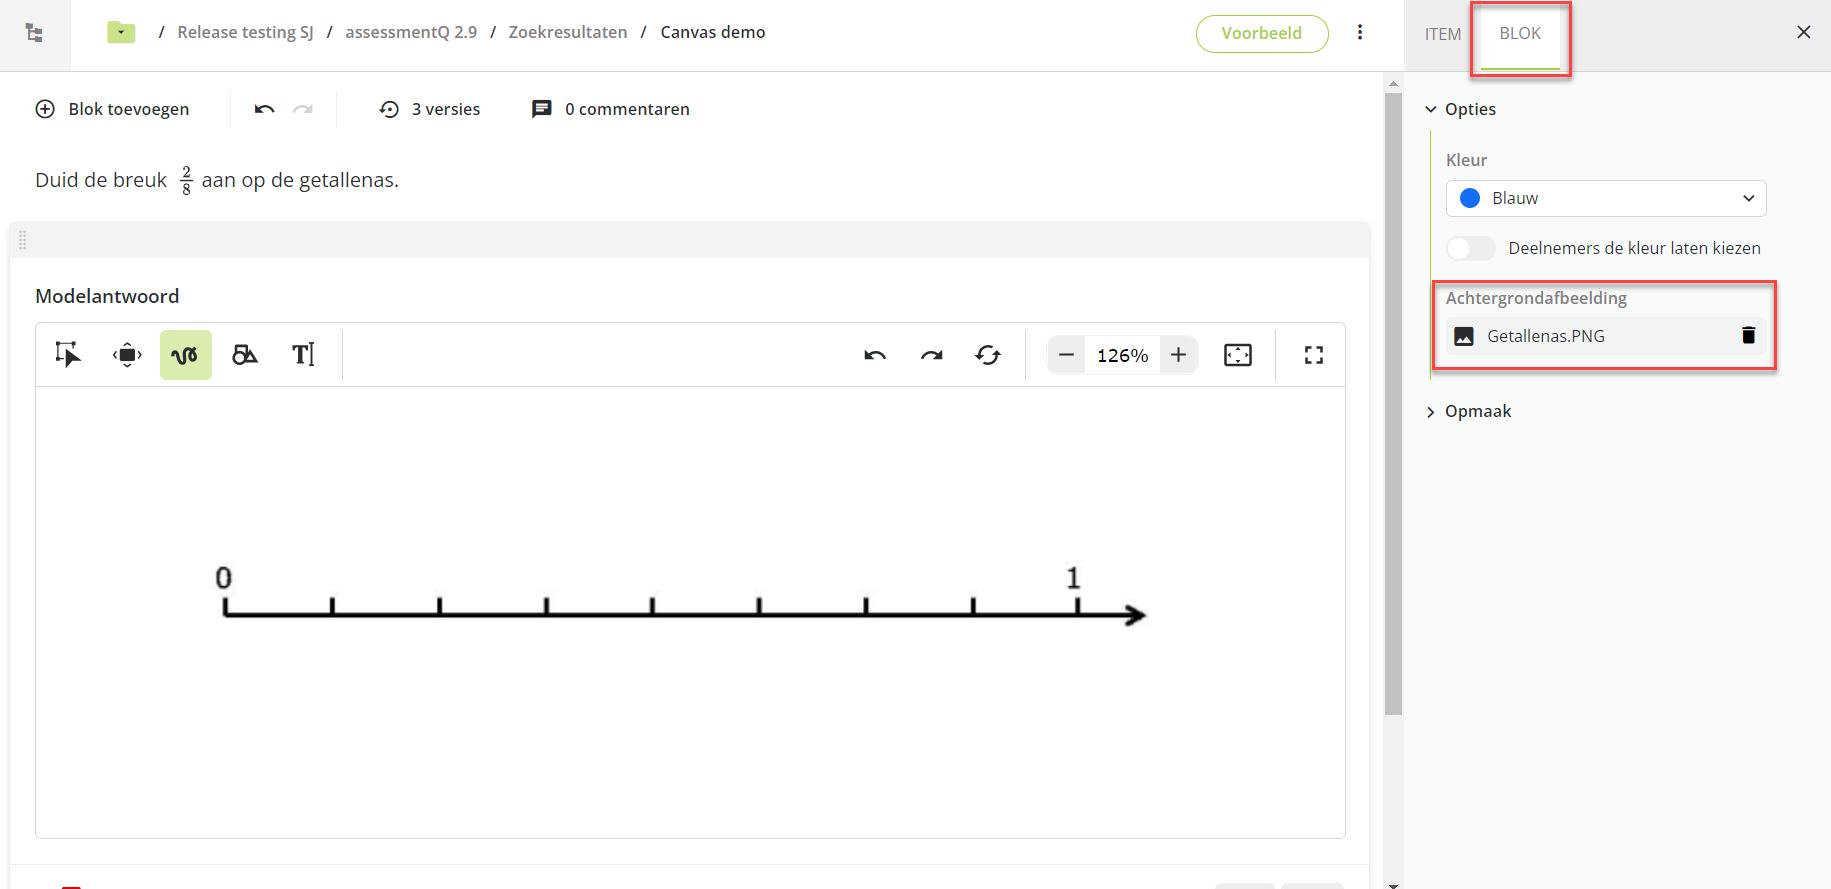Switch to the ITEM tab

(1442, 34)
